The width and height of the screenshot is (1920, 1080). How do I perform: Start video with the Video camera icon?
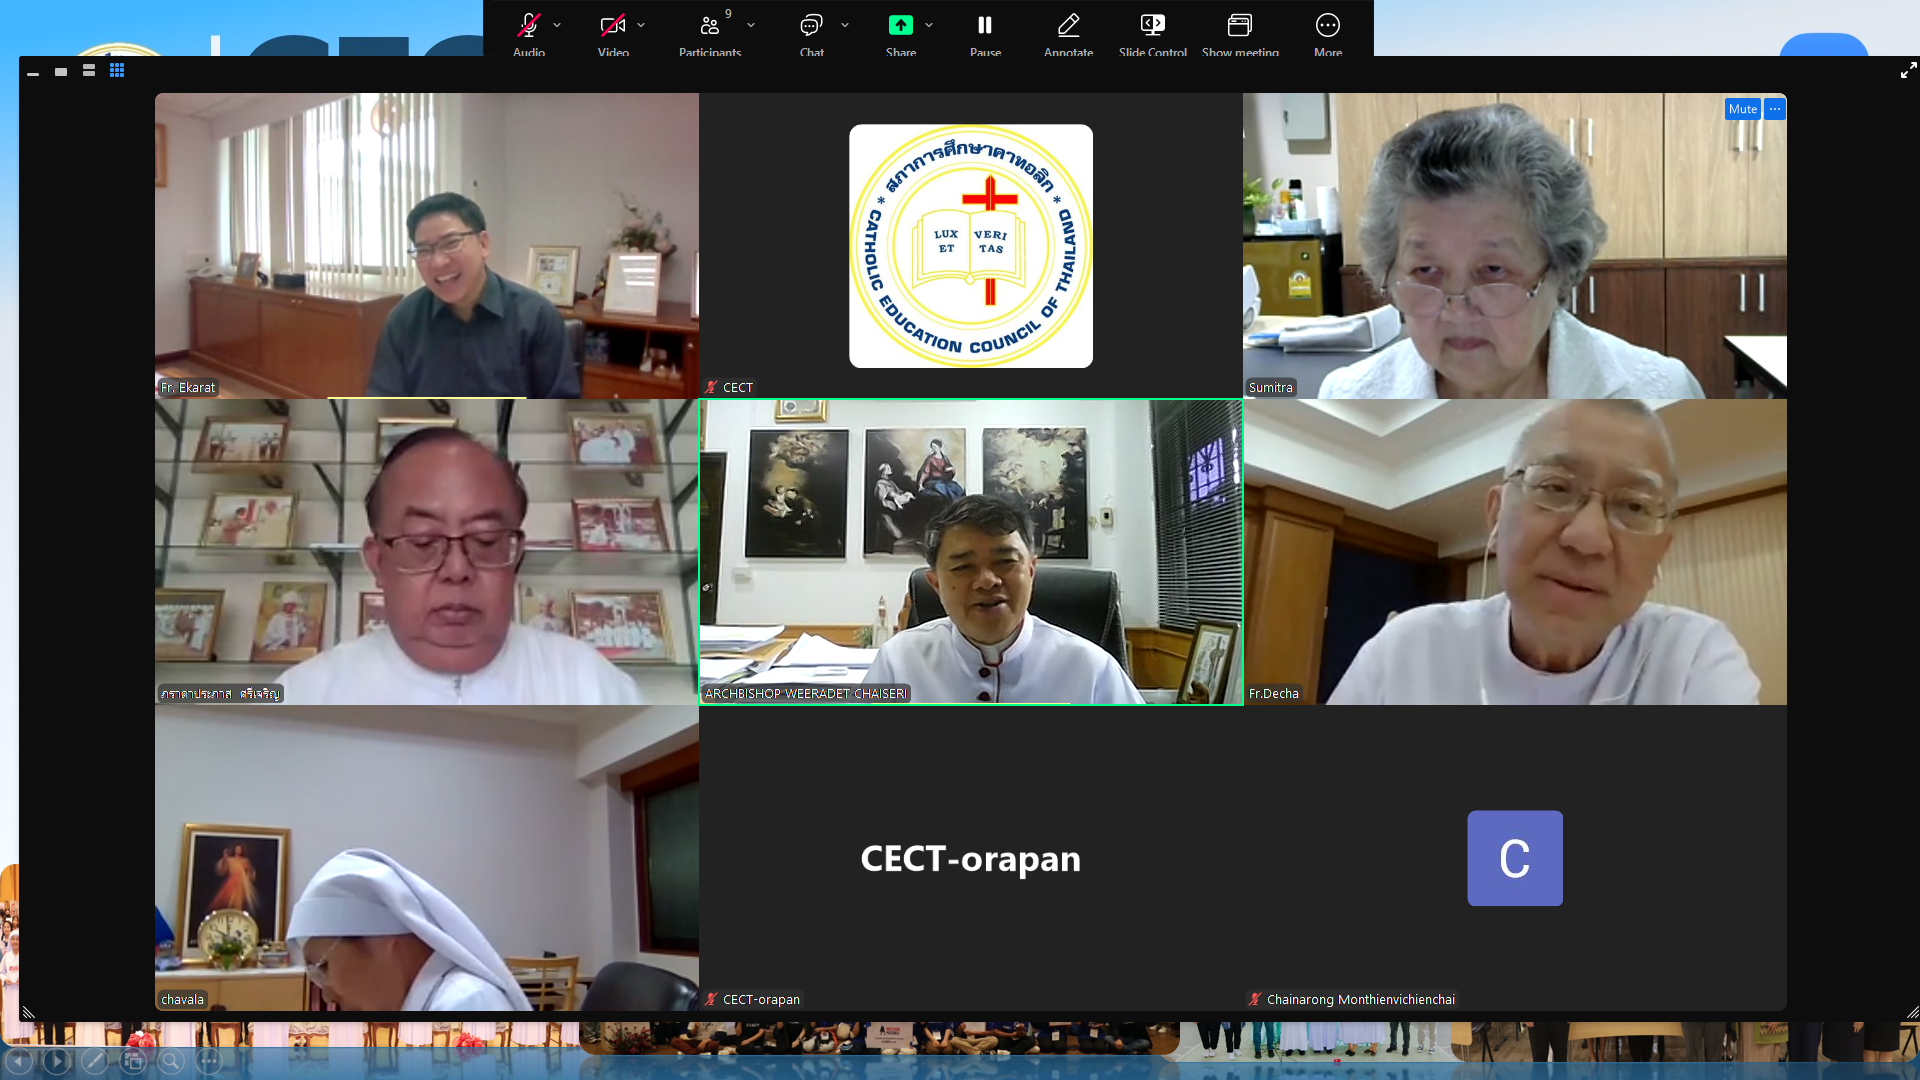pos(612,25)
